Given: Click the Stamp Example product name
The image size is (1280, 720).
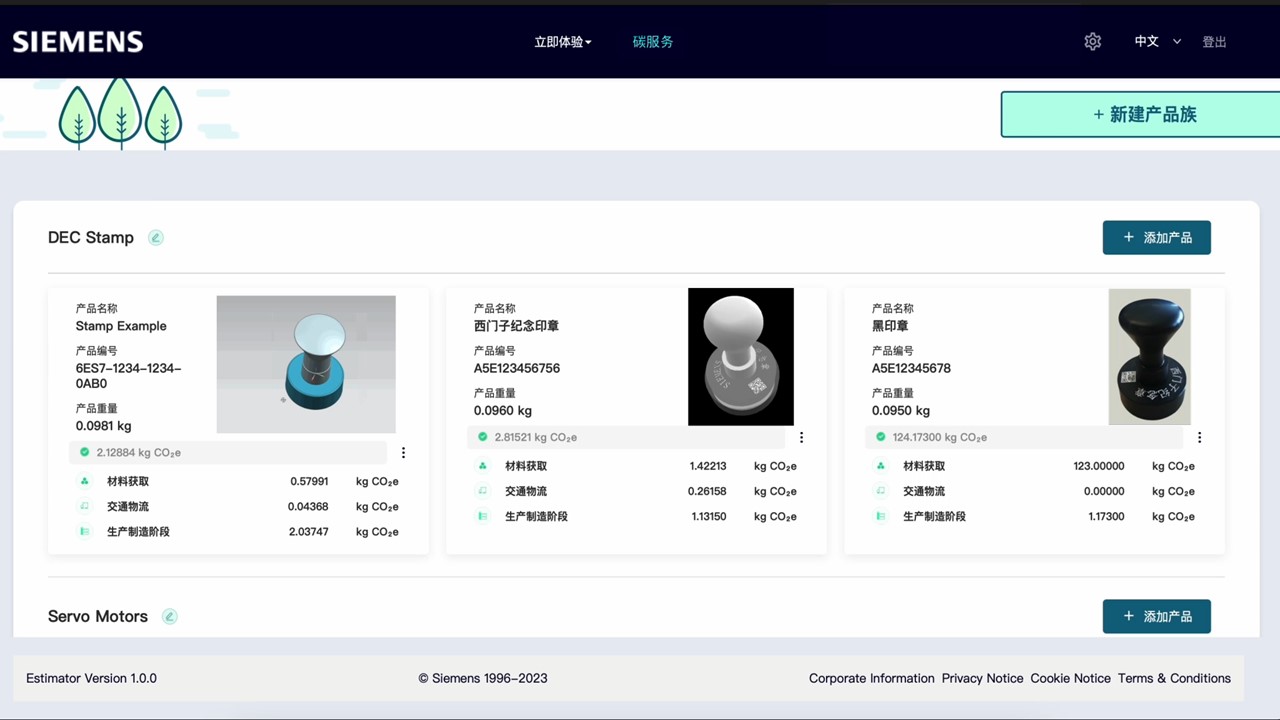Looking at the screenshot, I should [121, 326].
